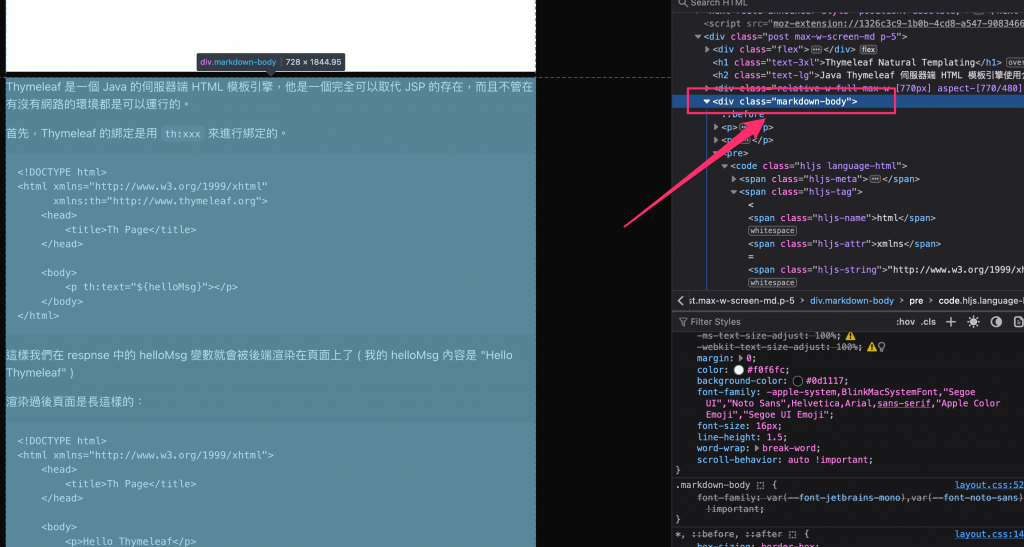Toggle dark color scheme simulation (half-moon icon)
The width and height of the screenshot is (1024, 547).
point(996,322)
